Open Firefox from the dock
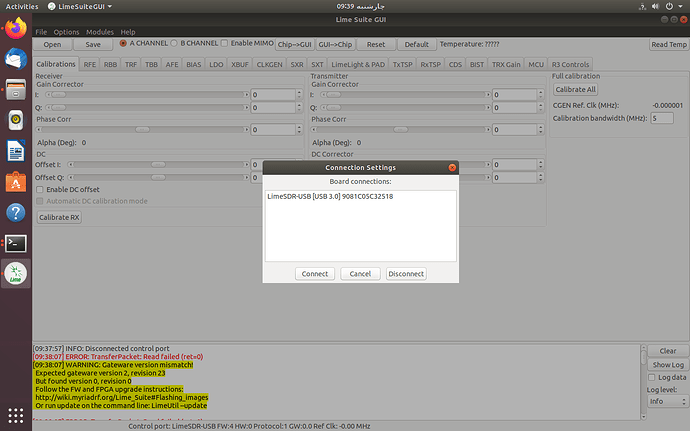This screenshot has height=431, width=690. [x=16, y=28]
